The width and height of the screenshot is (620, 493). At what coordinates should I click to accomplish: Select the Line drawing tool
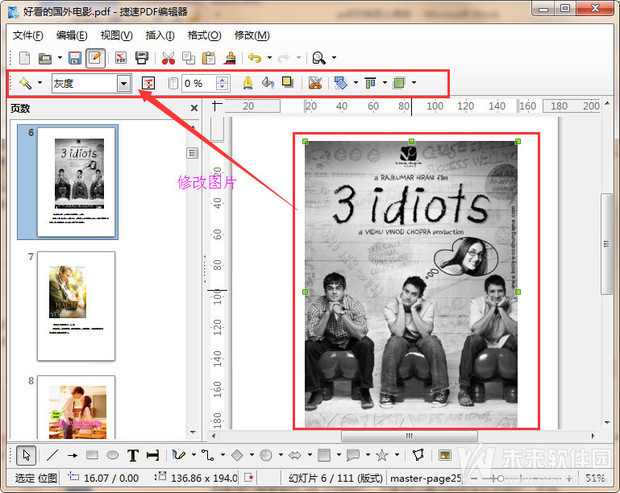pos(52,455)
